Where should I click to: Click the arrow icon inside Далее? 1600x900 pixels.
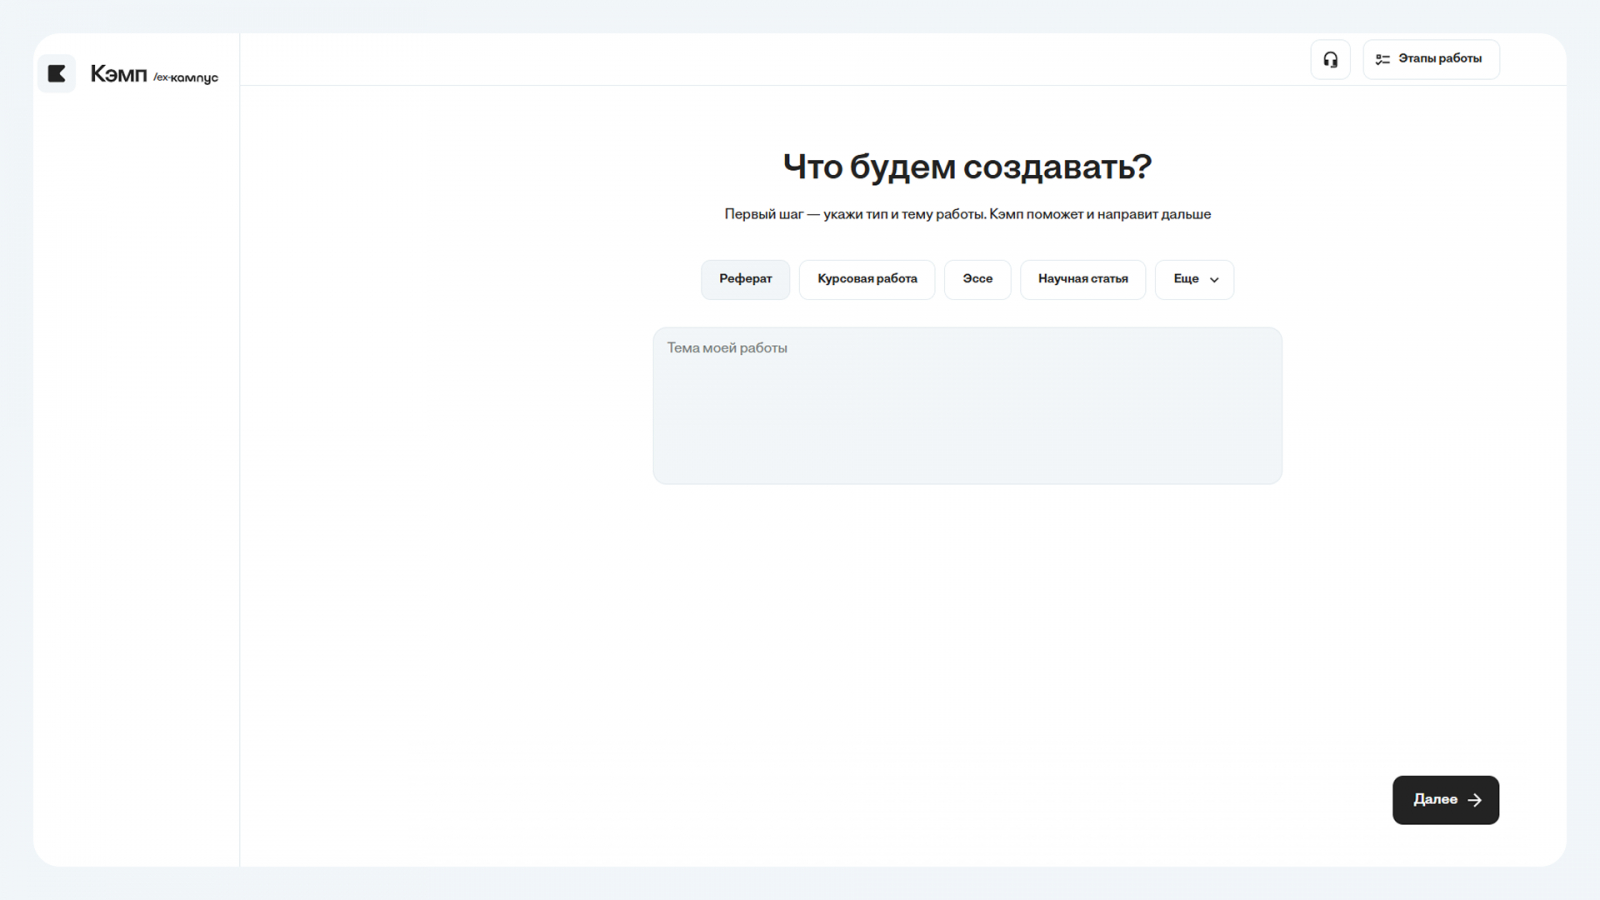1475,800
